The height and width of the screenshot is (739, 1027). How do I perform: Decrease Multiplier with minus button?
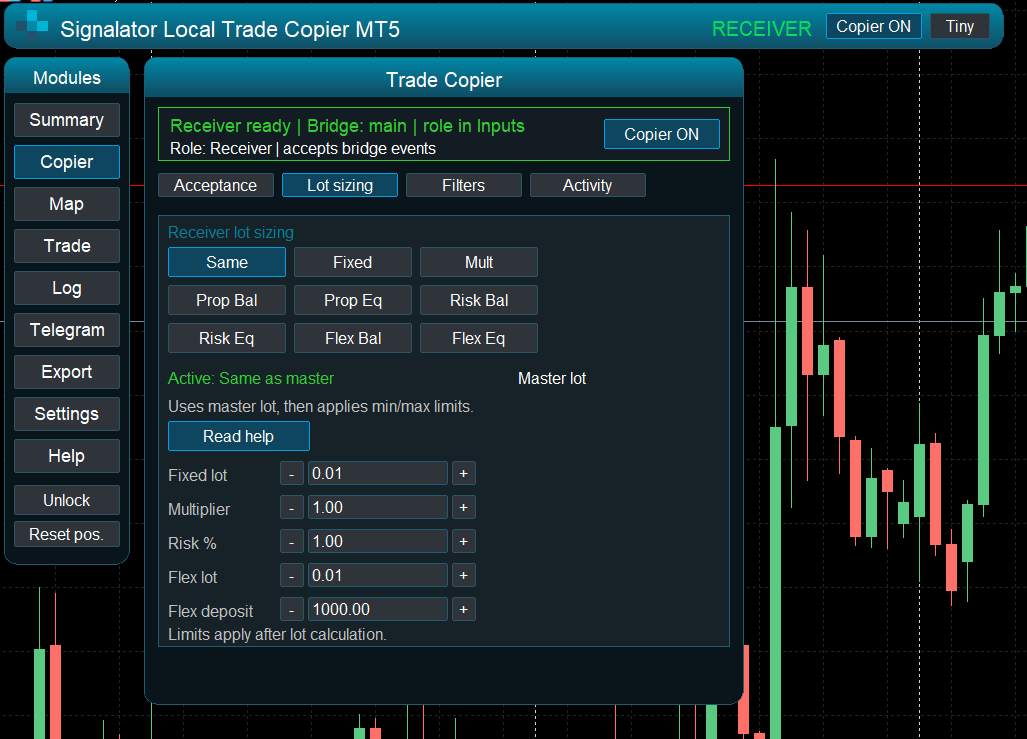coord(291,507)
